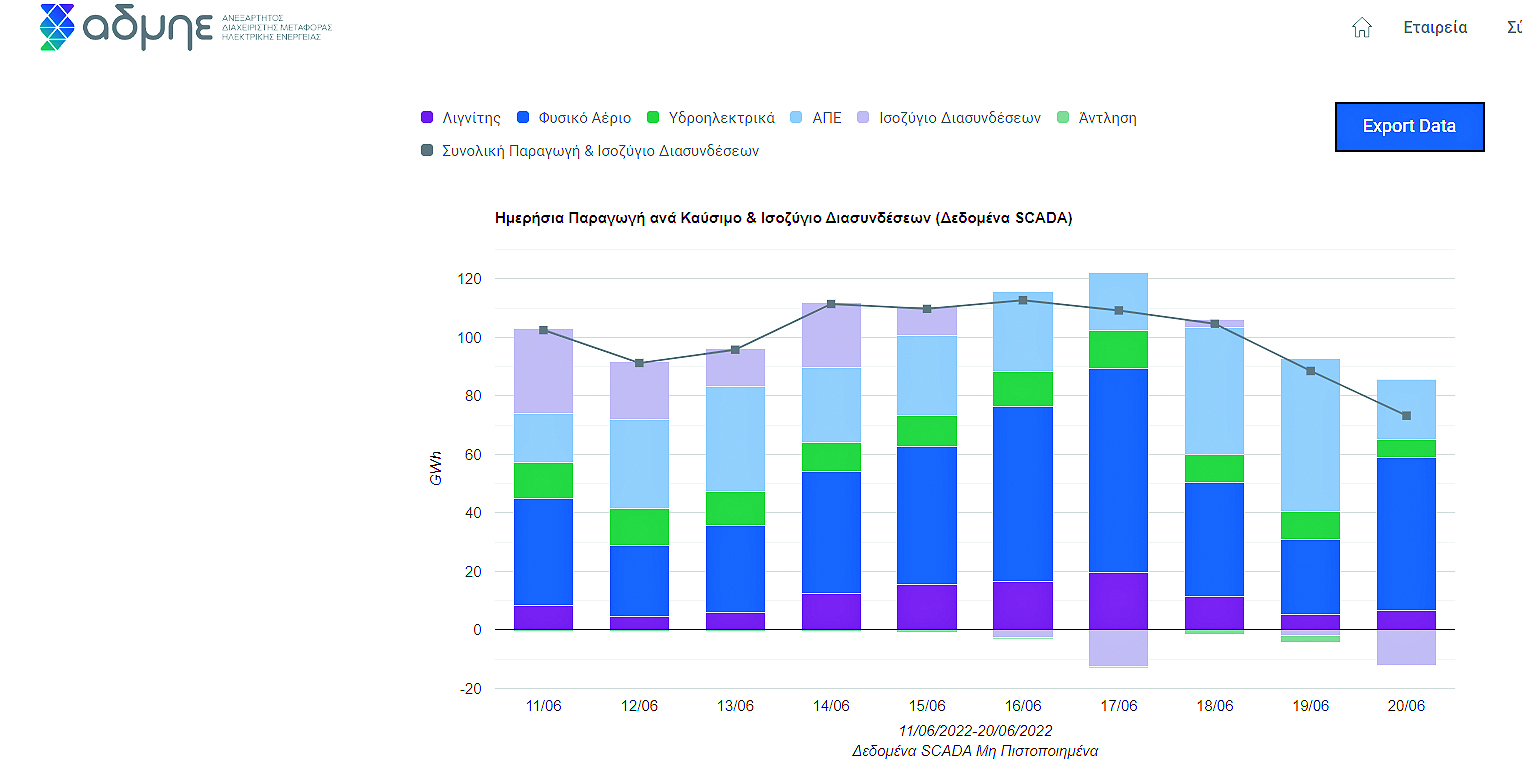Click the 11/06/2022-20/06/2022 date range caption
Viewport: 1522px width, 762px height.
(975, 731)
